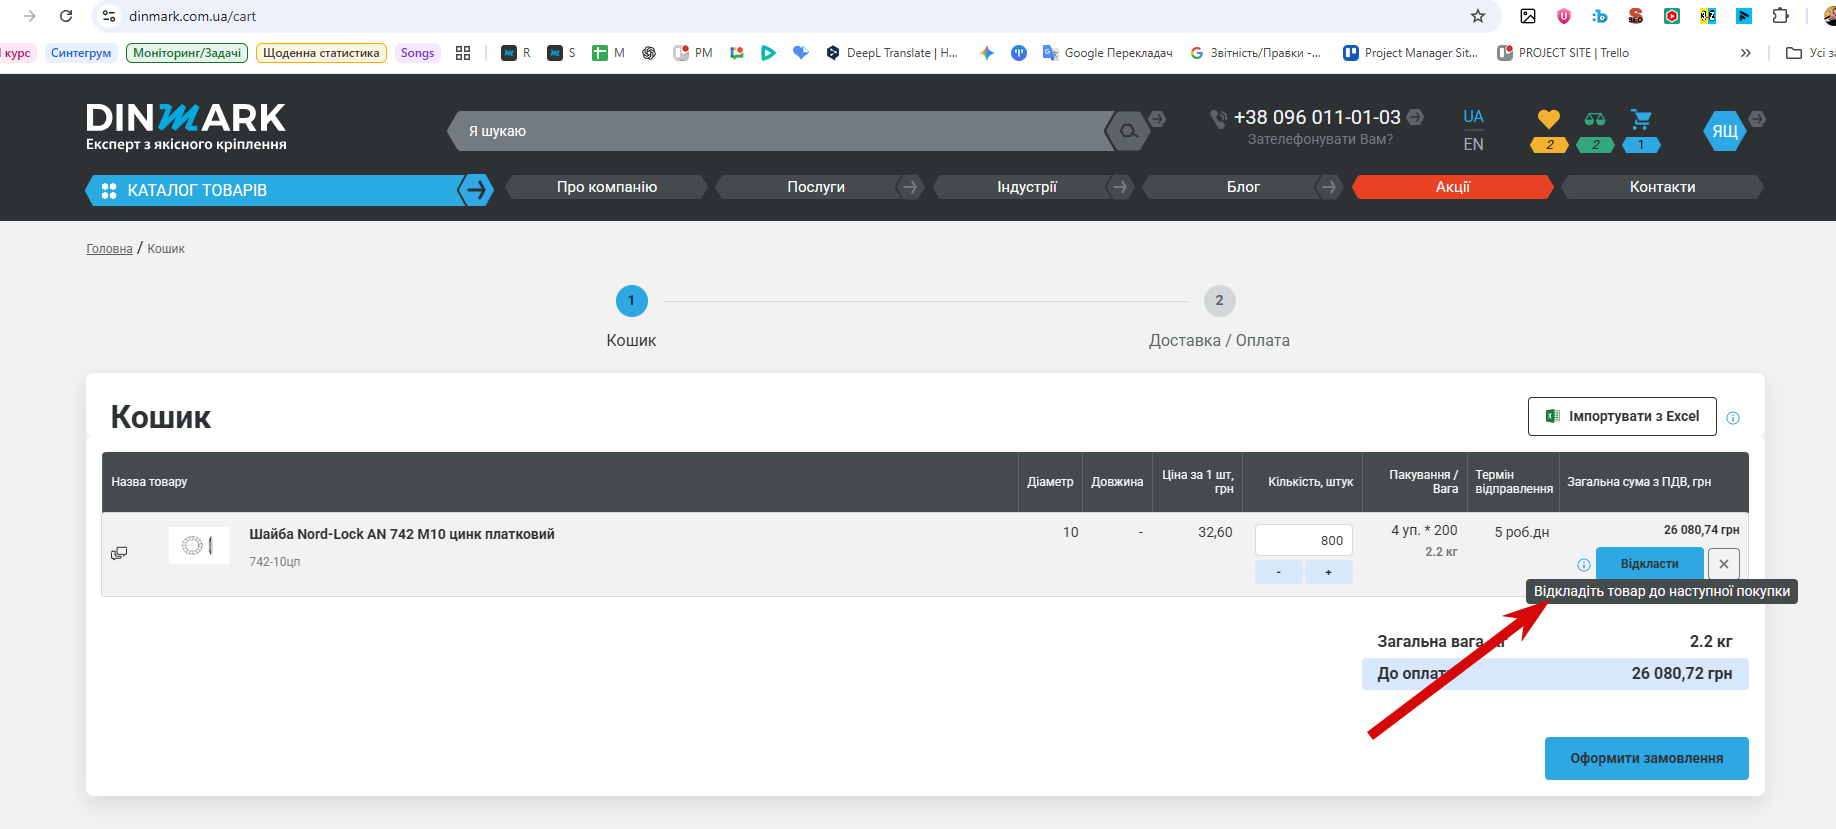The width and height of the screenshot is (1836, 829).
Task: Open the shopping cart icon in header
Action: click(x=1641, y=120)
